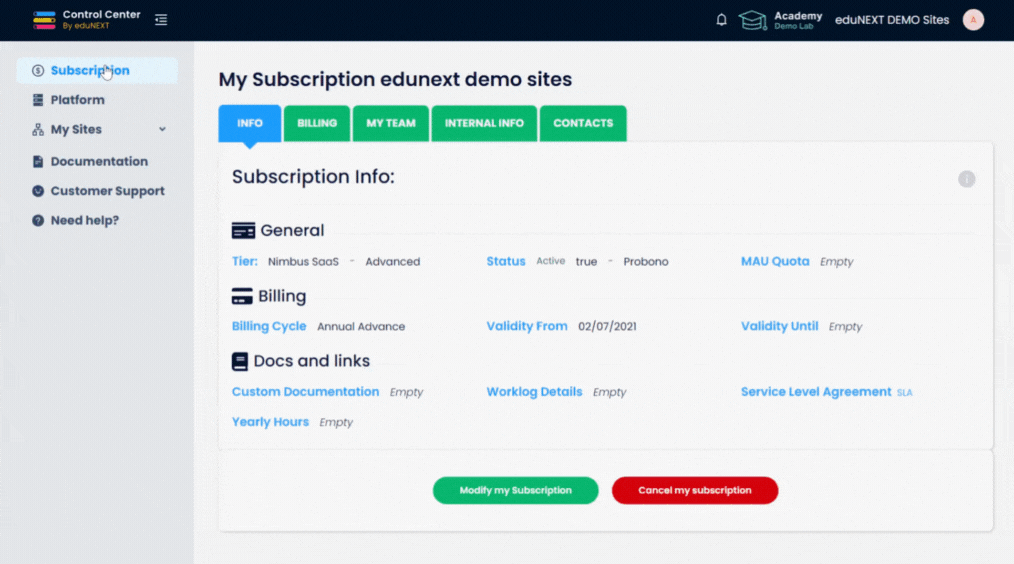Click the Platform server icon in sidebar

[x=38, y=100]
